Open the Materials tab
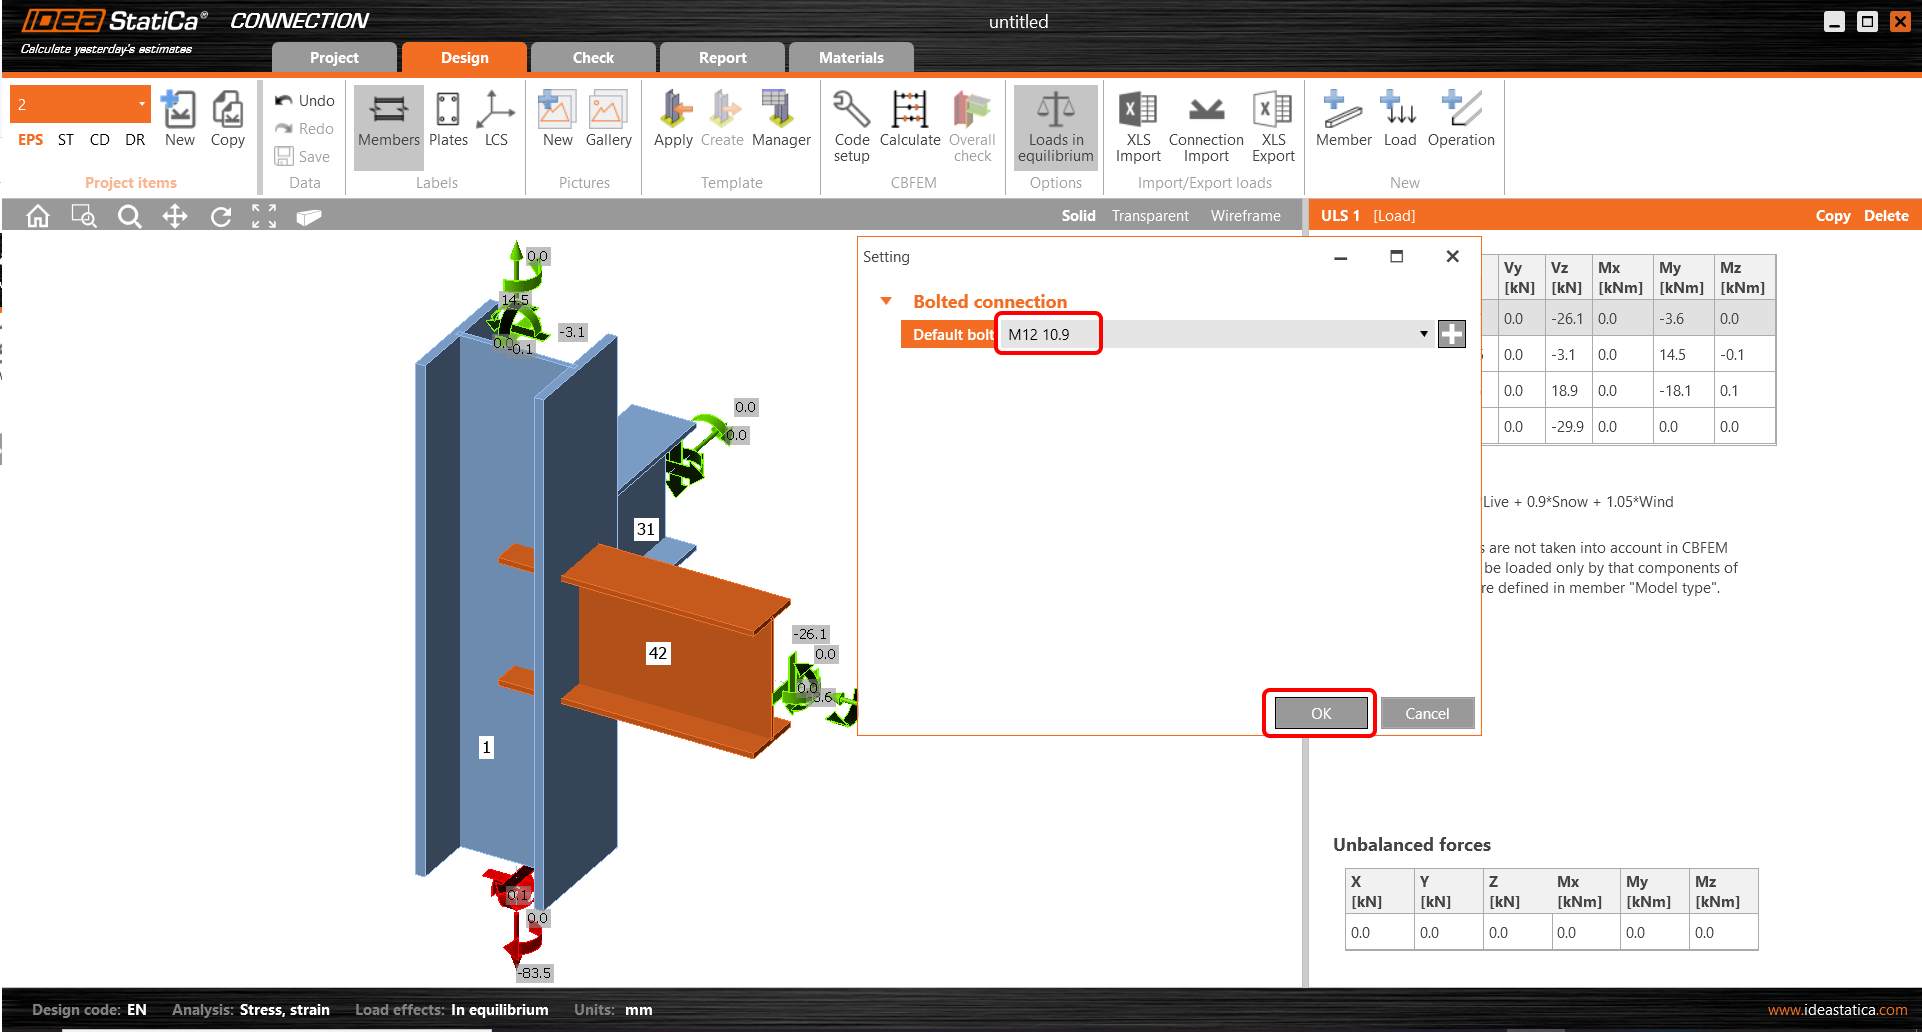Viewport: 1922px width, 1032px height. click(850, 58)
